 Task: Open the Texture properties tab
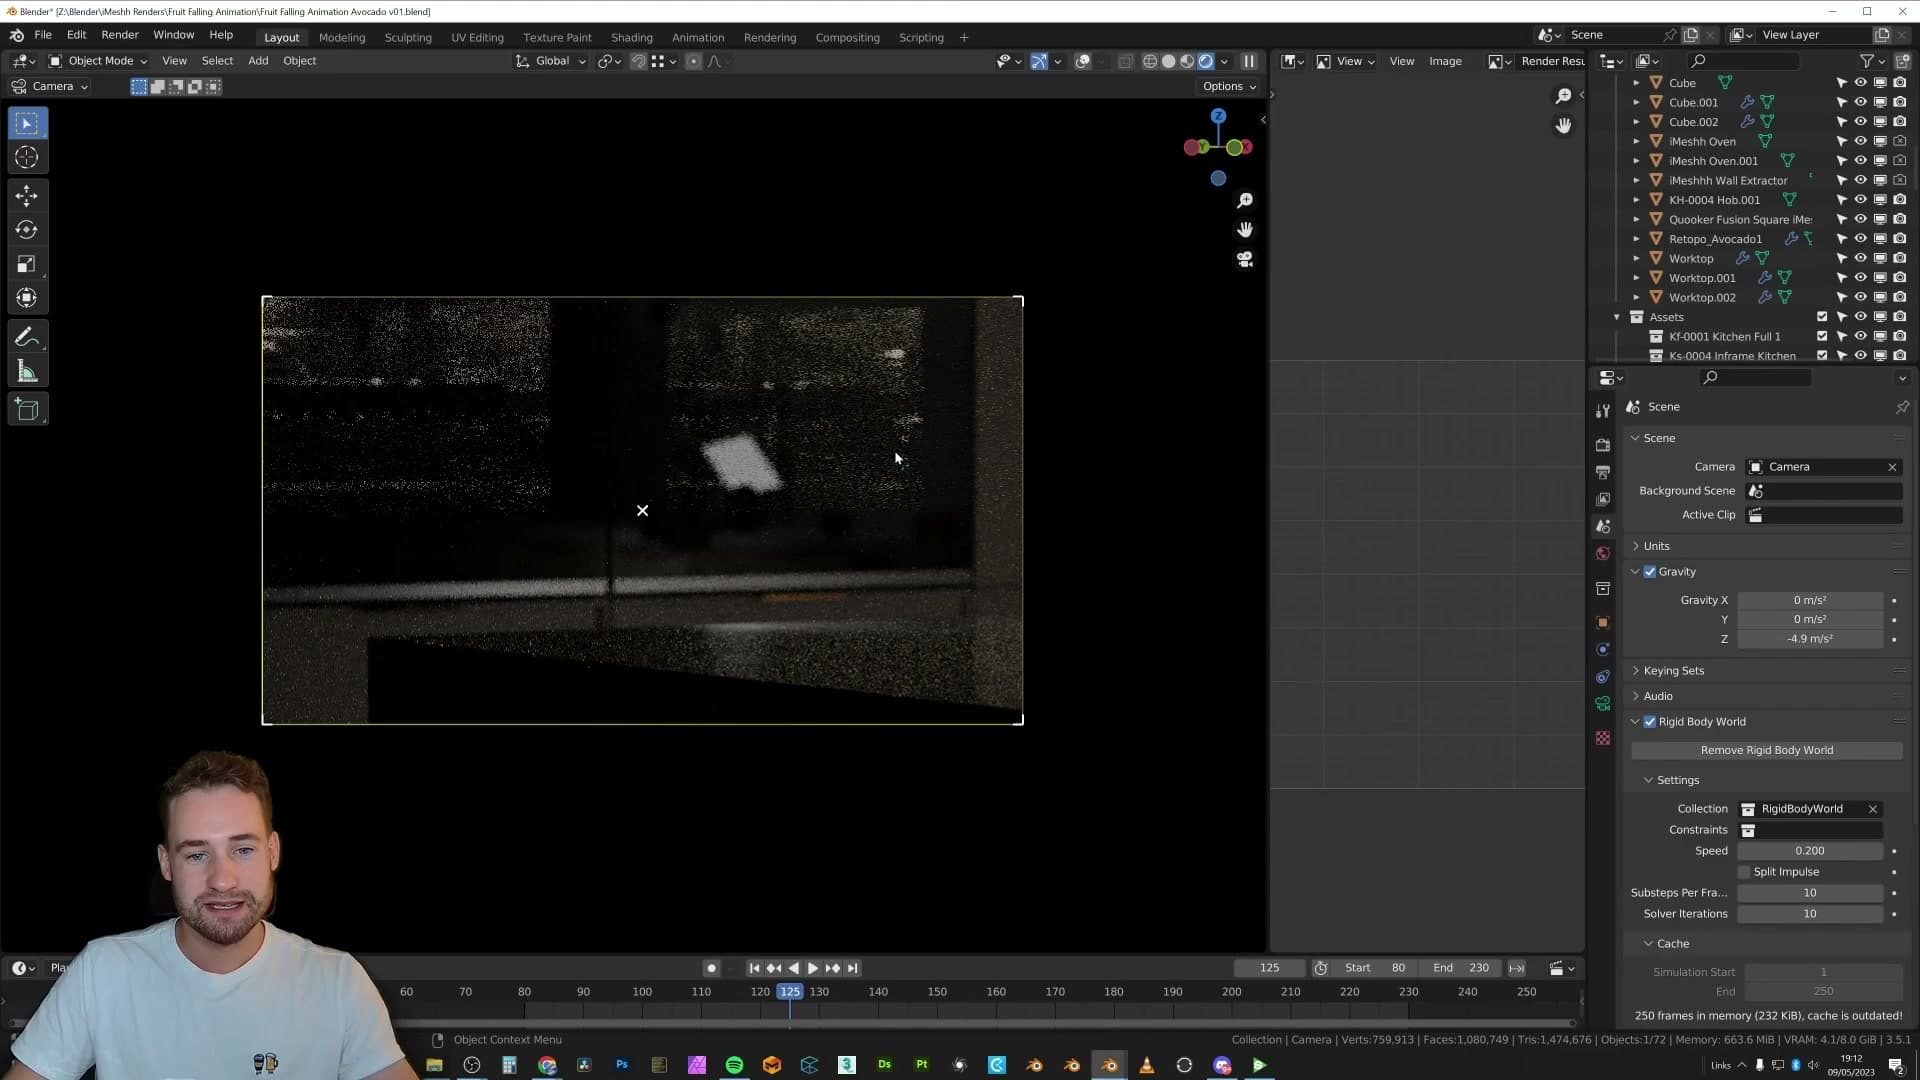point(1603,738)
